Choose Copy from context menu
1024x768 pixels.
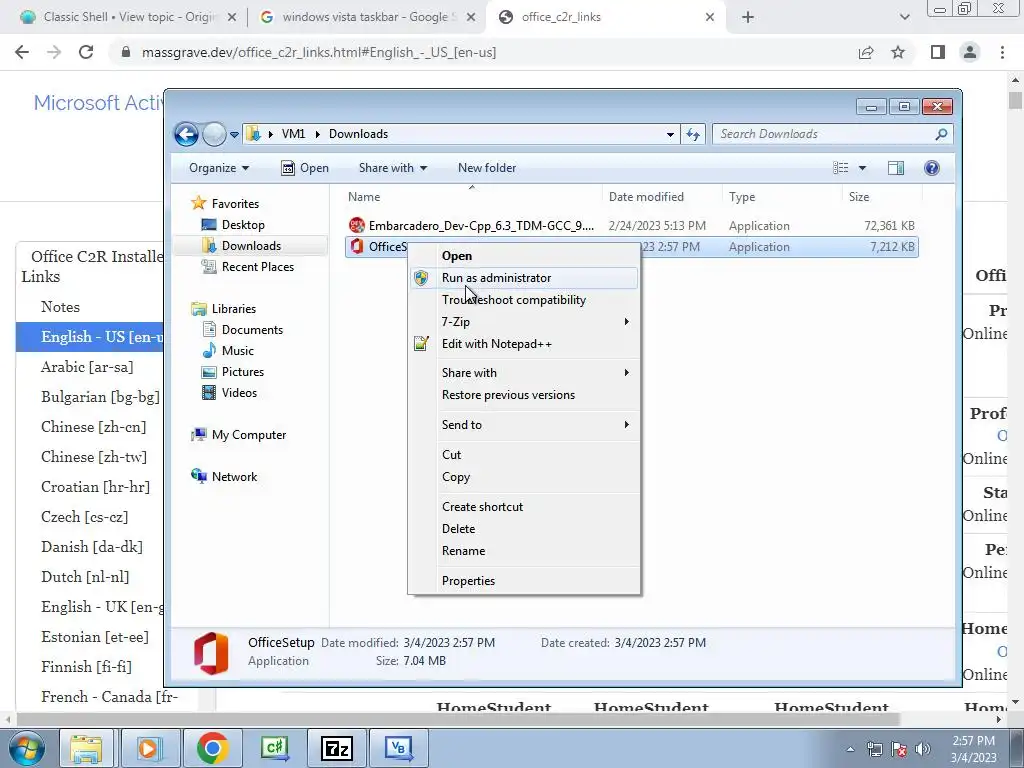524,477
